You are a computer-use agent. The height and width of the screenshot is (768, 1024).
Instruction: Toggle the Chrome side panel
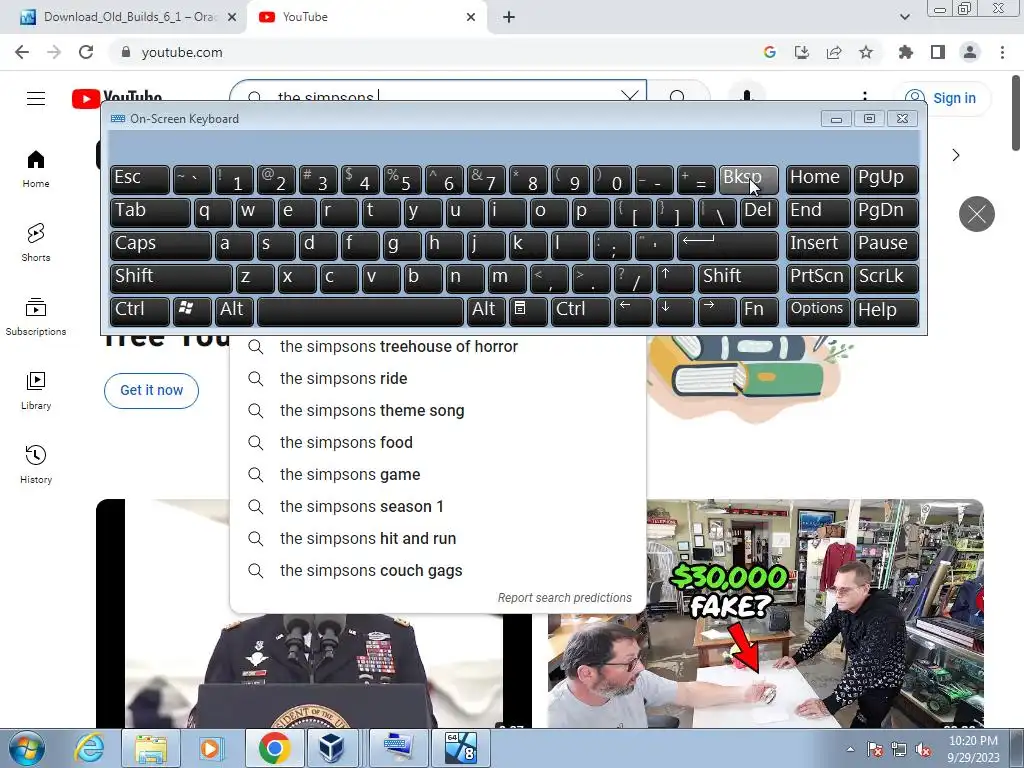point(938,52)
